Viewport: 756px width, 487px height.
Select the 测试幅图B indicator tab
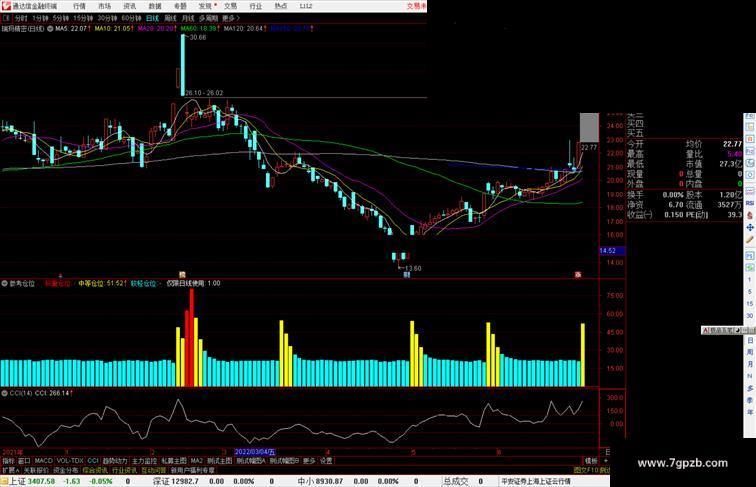pyautogui.click(x=284, y=461)
